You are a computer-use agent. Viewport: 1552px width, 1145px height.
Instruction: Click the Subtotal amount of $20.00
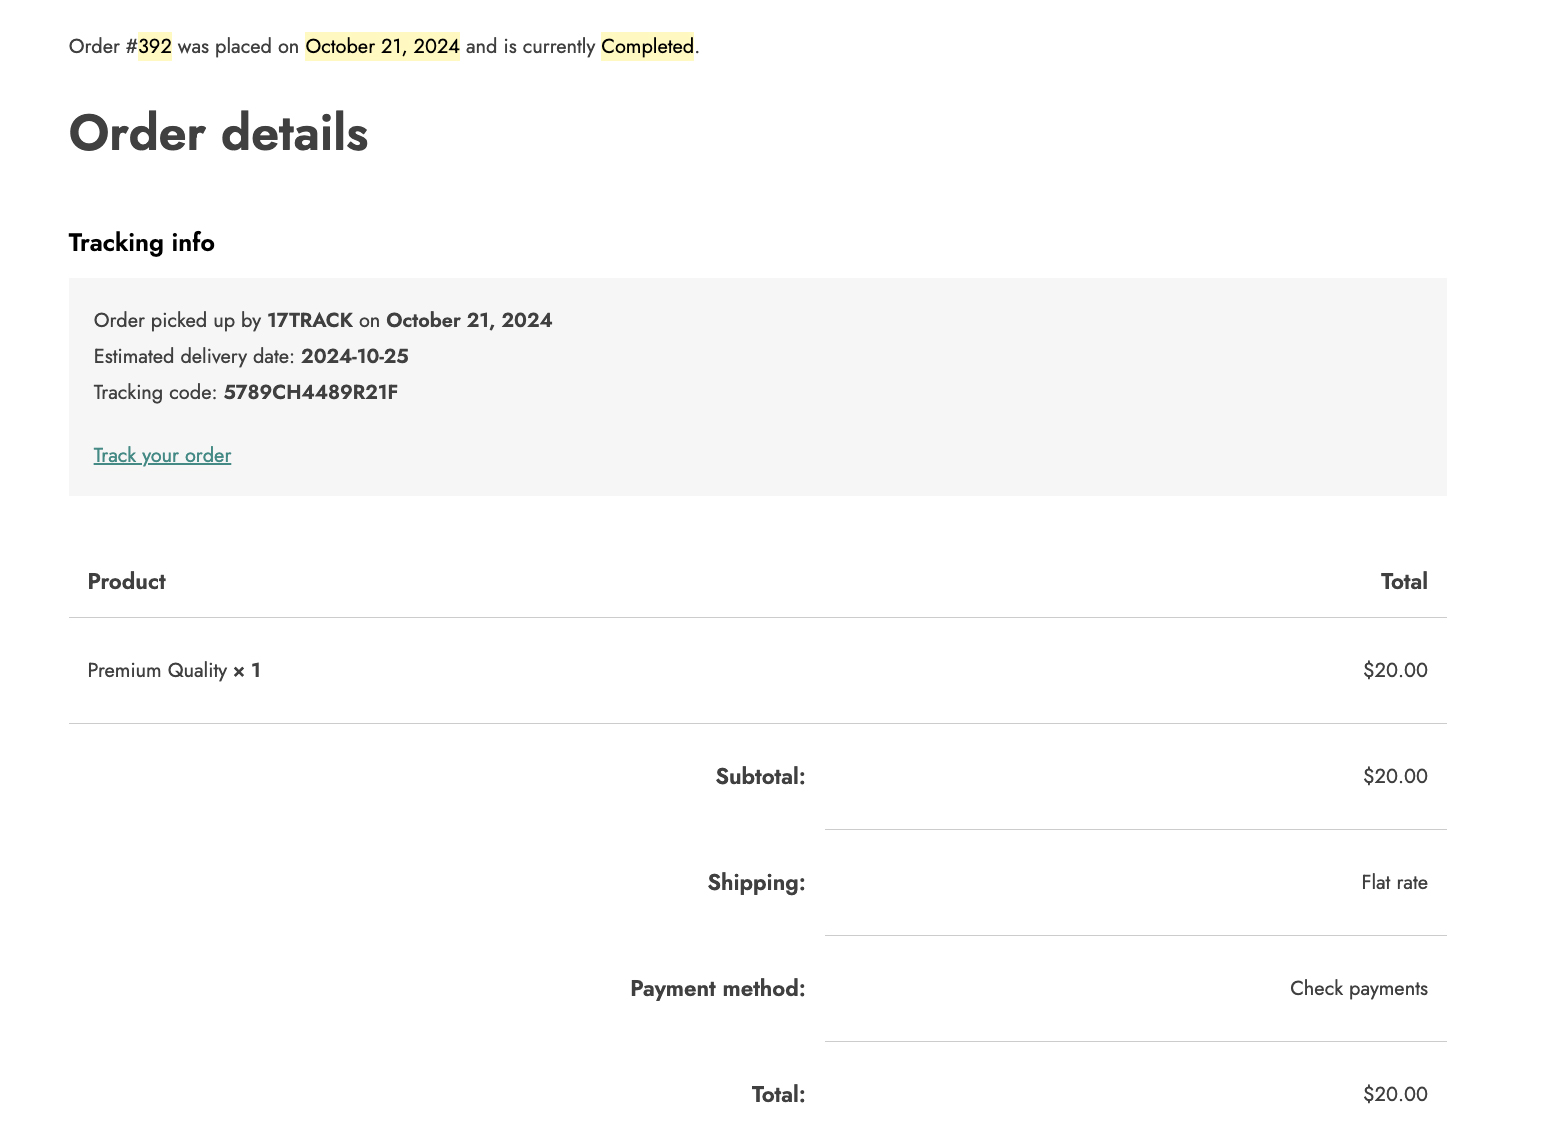tap(1394, 777)
